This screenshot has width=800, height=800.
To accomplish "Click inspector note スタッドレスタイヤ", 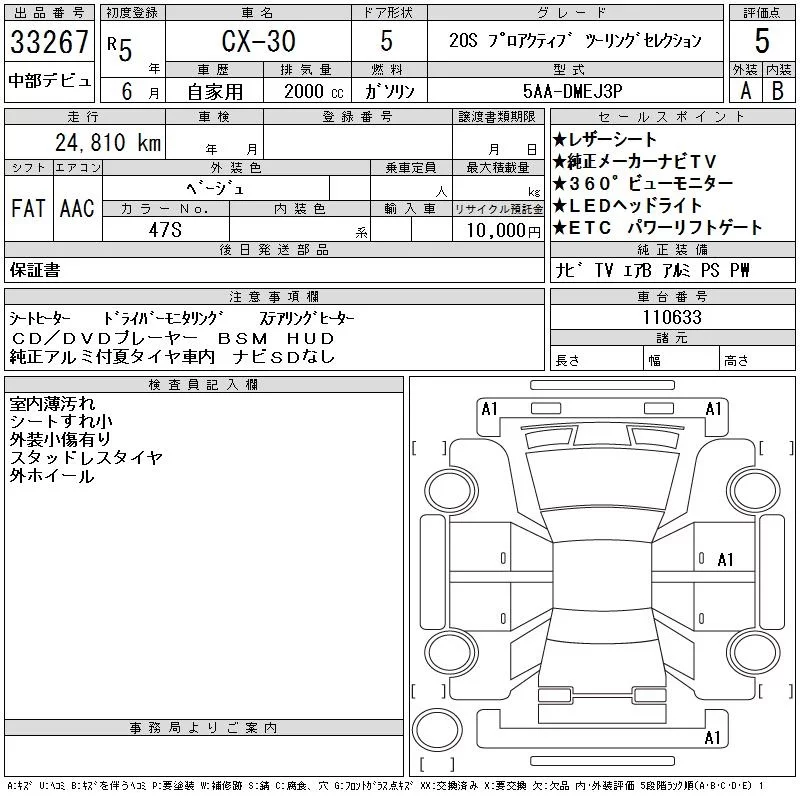I will coord(86,458).
